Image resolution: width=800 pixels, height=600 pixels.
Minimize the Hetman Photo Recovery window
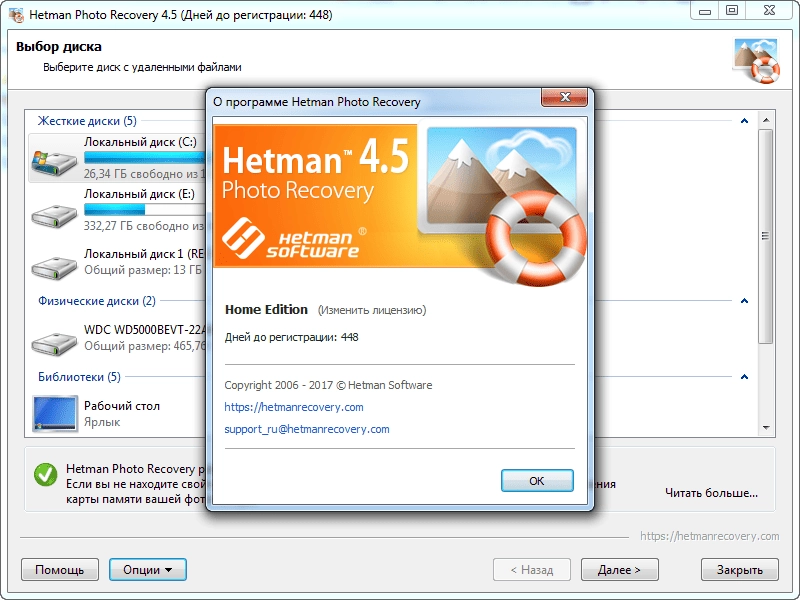[x=705, y=11]
